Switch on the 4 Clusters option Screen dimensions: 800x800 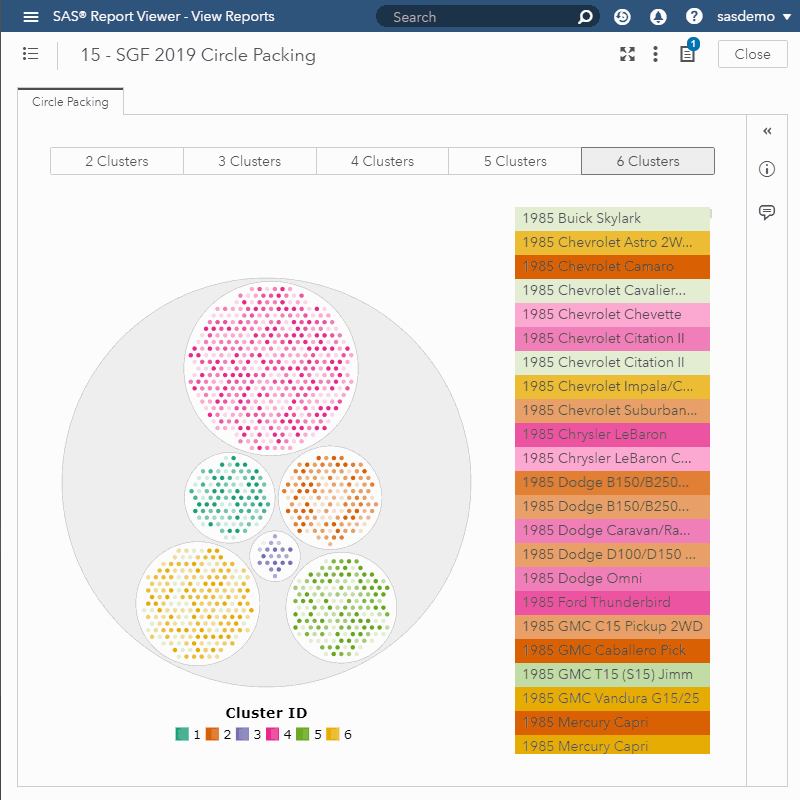click(382, 160)
